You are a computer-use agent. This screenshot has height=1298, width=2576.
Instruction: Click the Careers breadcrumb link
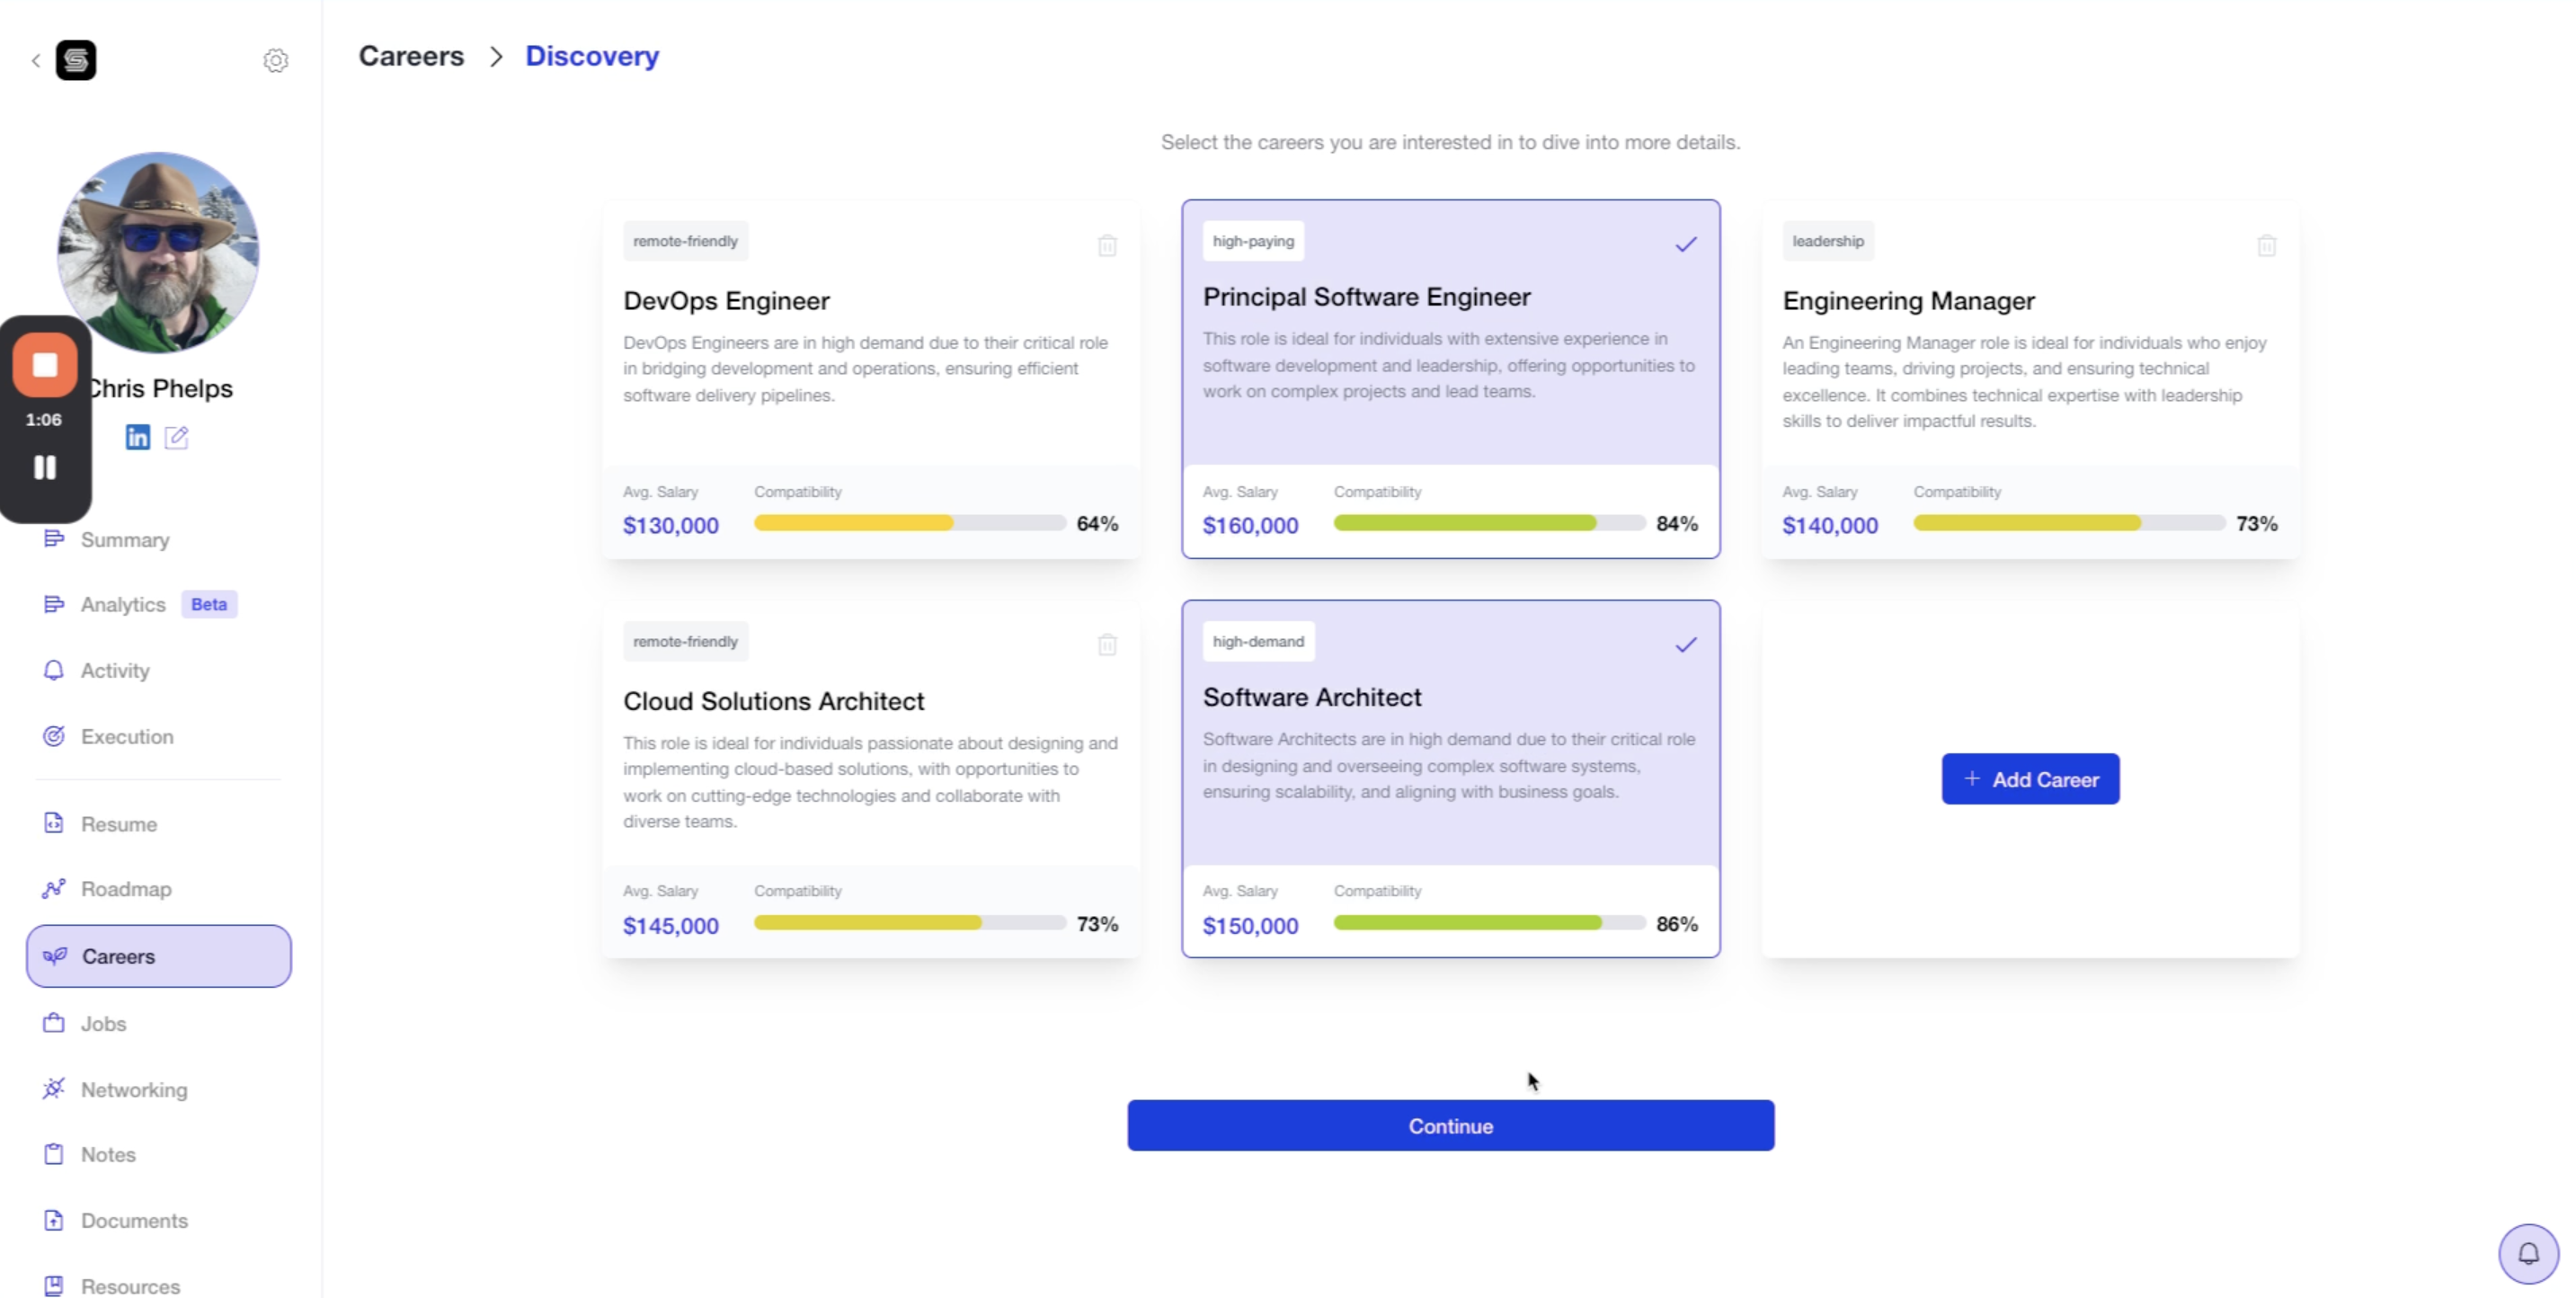tap(411, 56)
